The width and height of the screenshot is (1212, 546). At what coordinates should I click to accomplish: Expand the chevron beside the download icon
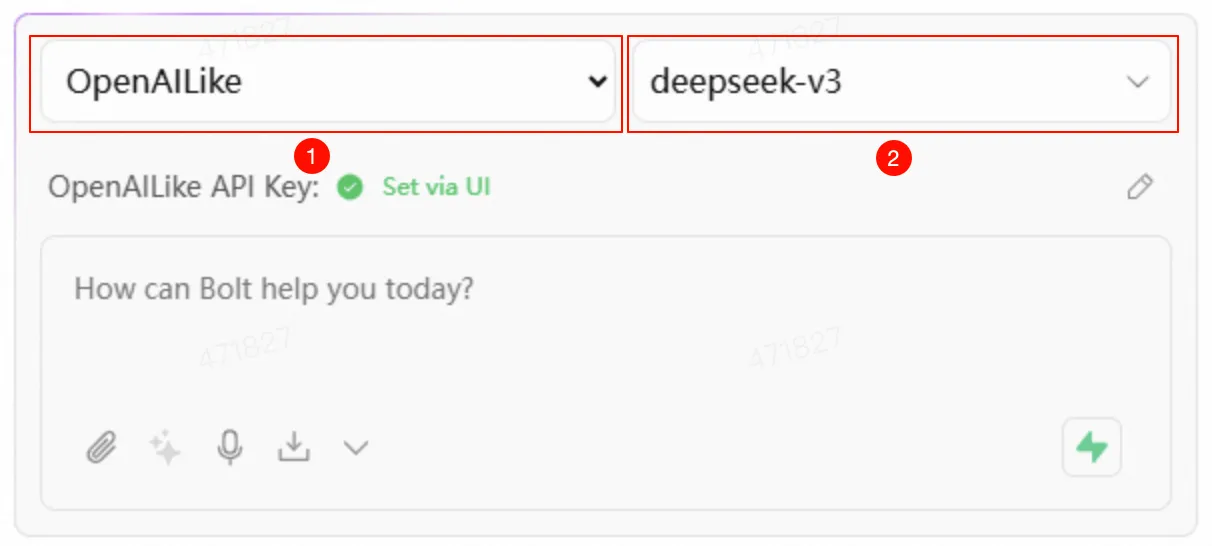point(356,448)
